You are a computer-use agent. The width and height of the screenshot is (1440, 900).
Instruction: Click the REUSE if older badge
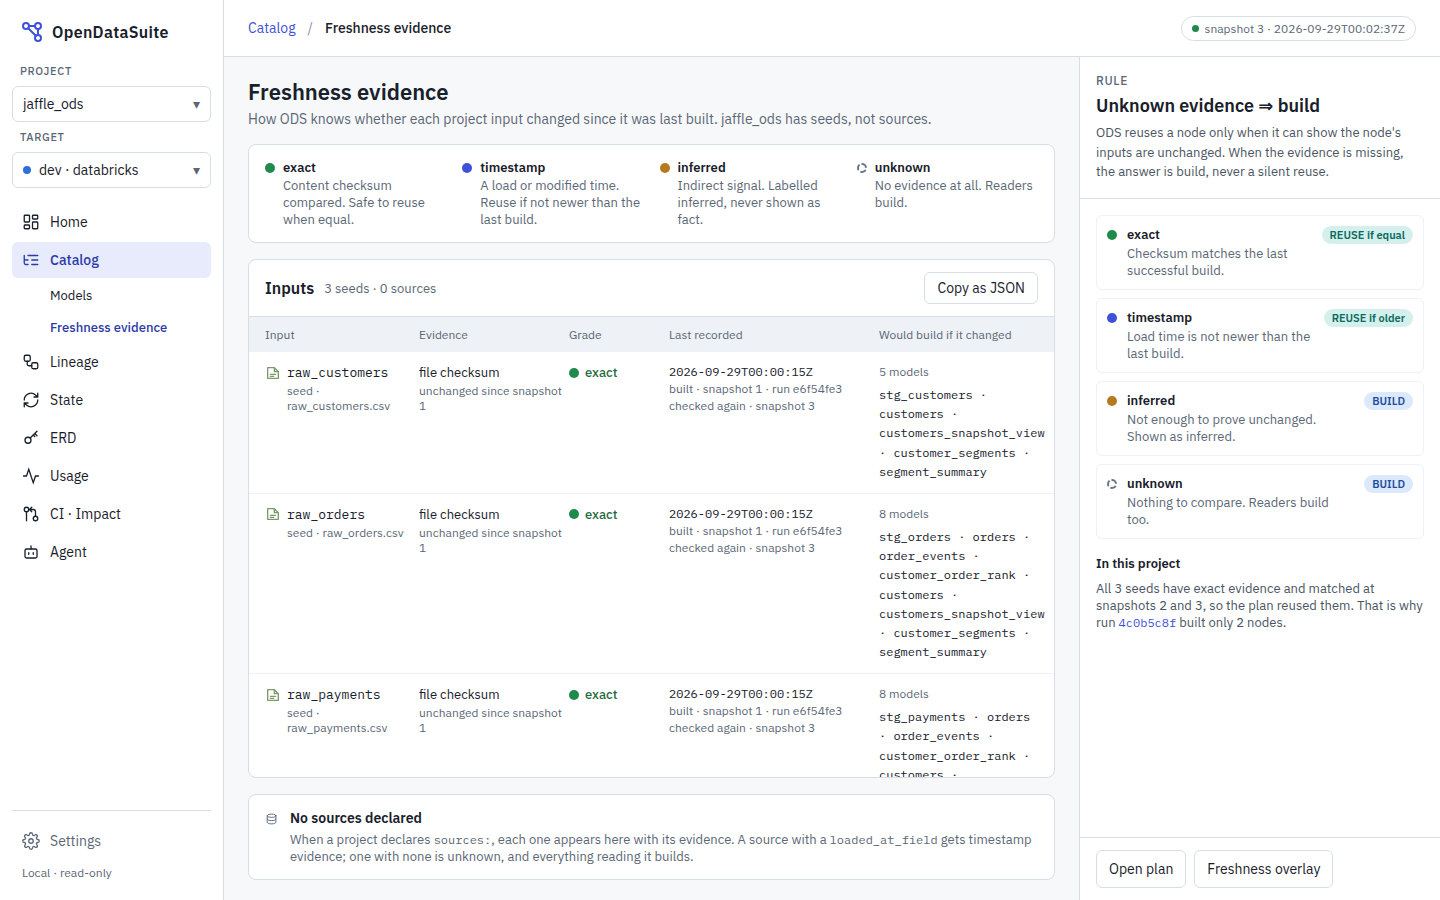click(1368, 318)
